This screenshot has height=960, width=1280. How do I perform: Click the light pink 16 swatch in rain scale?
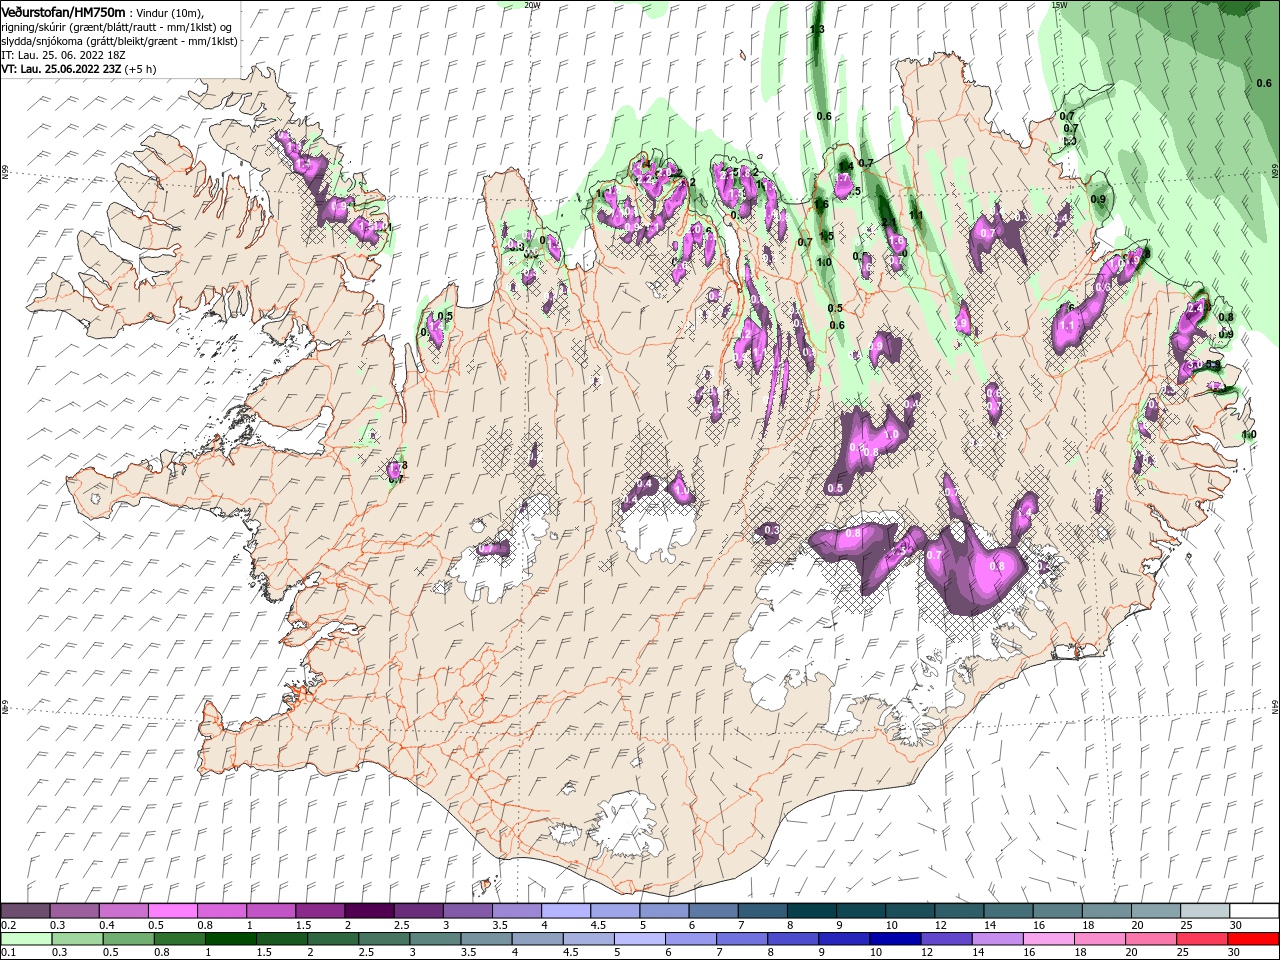click(x=1049, y=939)
